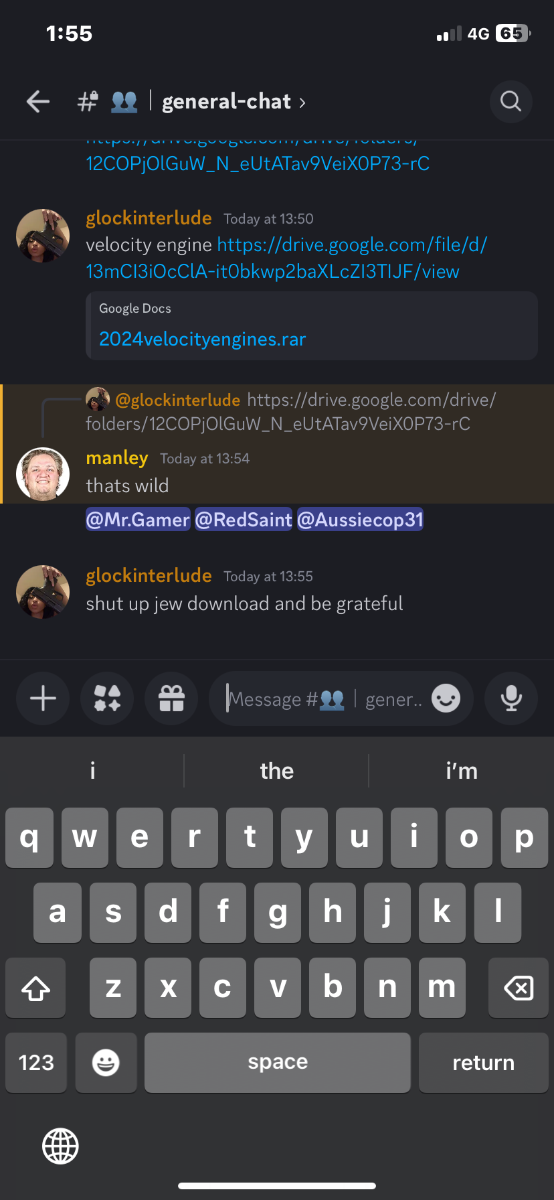Open the channel search magnifier icon
This screenshot has width=554, height=1200.
511,101
